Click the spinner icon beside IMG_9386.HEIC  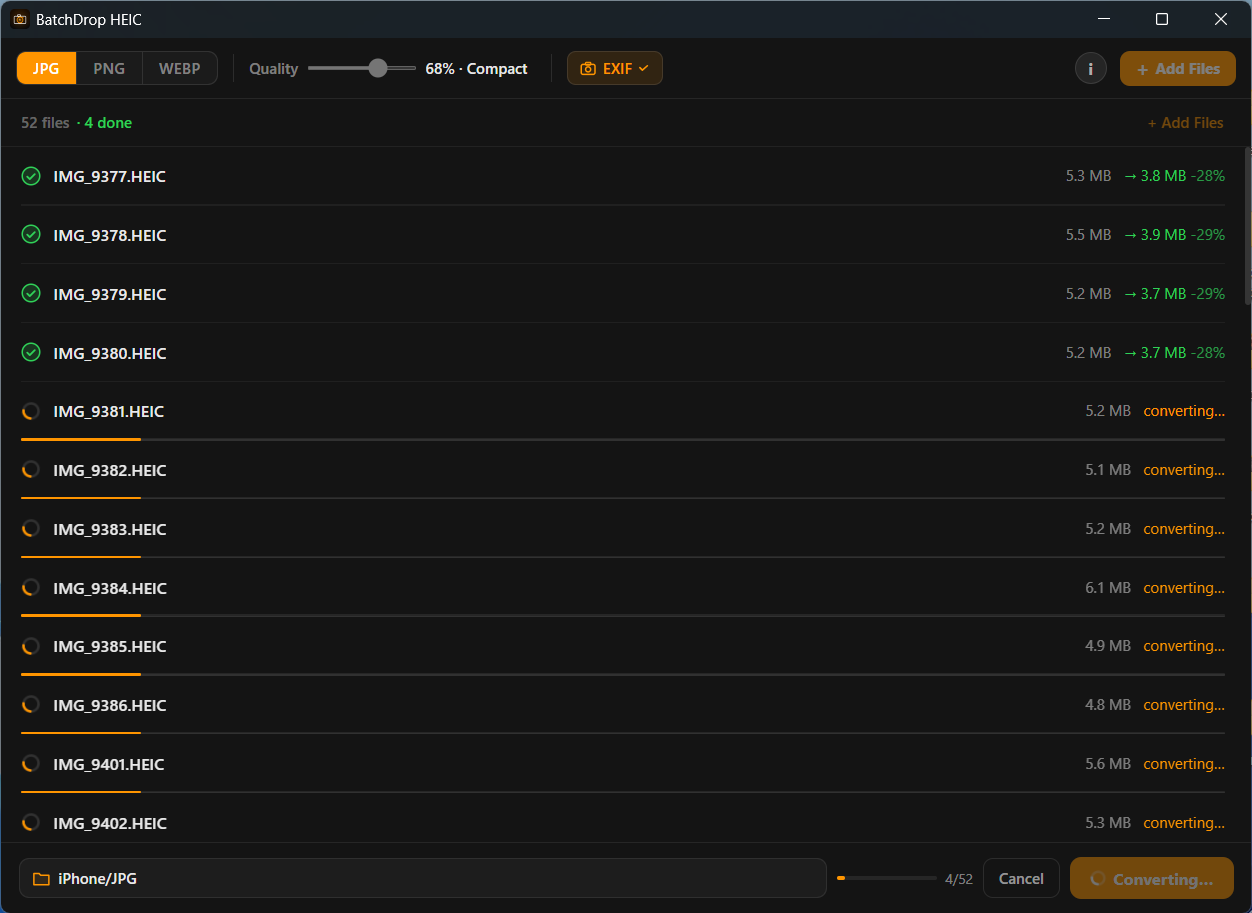(31, 705)
